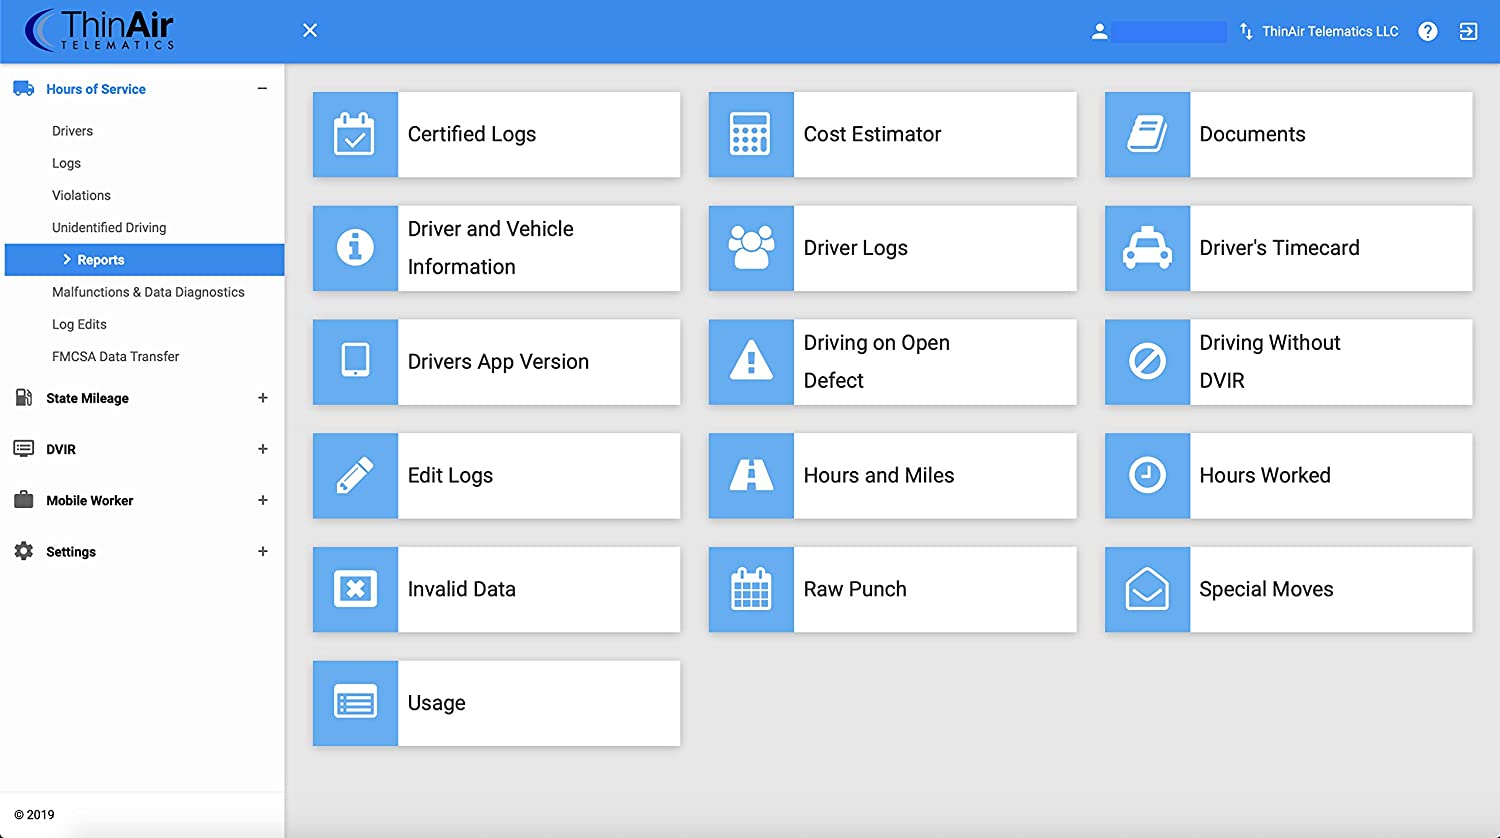Click the Hours of Service truck icon
Image resolution: width=1500 pixels, height=838 pixels.
point(24,89)
